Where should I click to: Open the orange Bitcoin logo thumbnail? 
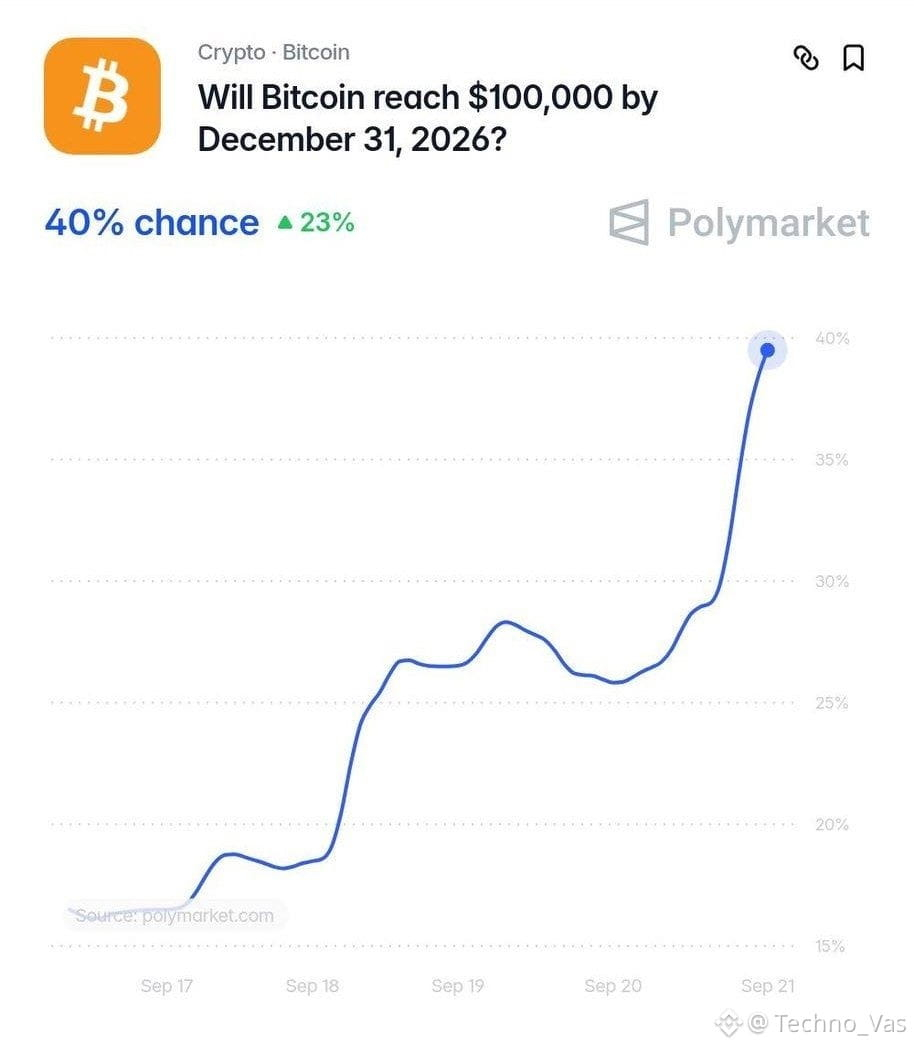[x=102, y=96]
